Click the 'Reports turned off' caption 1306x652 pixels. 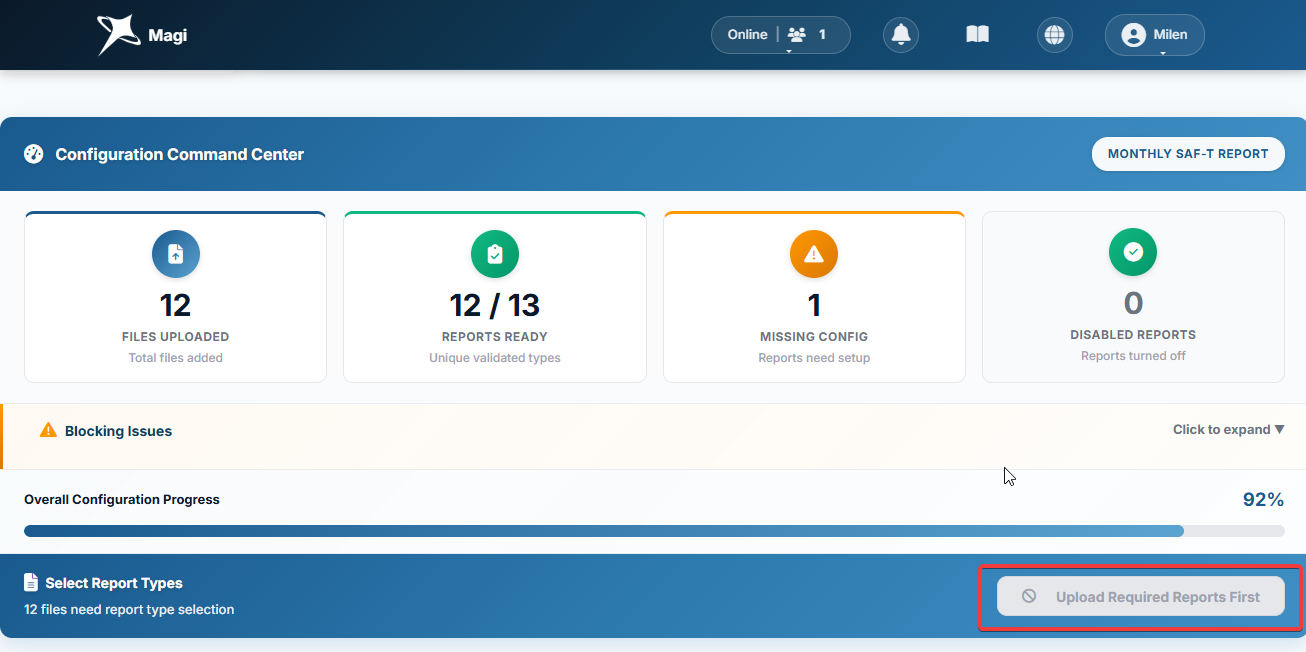pos(1133,356)
